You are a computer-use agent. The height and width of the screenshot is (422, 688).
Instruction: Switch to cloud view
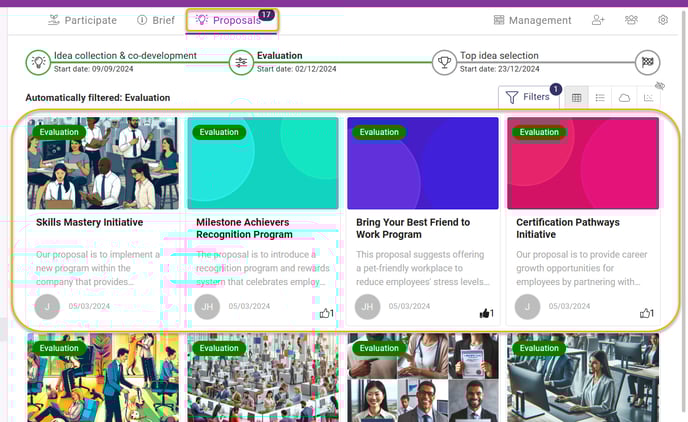(x=624, y=97)
